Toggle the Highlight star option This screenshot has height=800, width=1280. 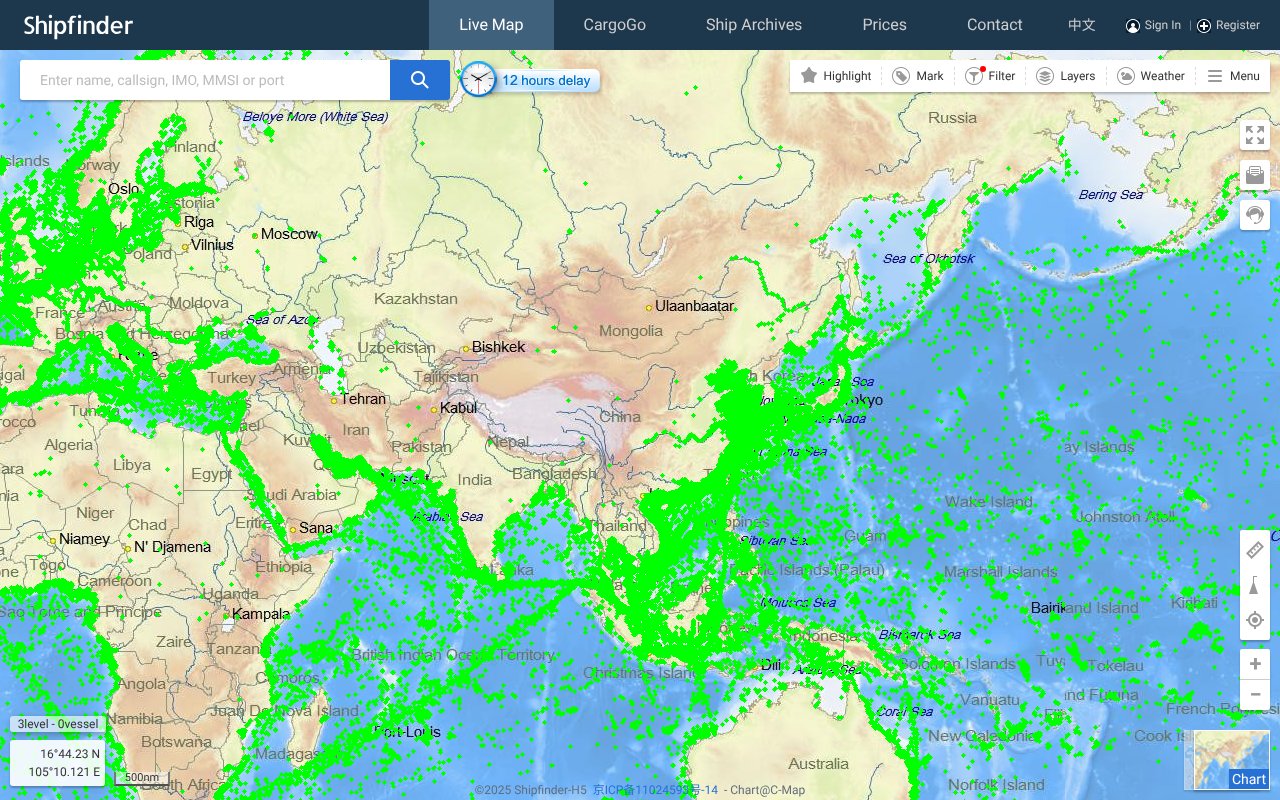click(836, 75)
